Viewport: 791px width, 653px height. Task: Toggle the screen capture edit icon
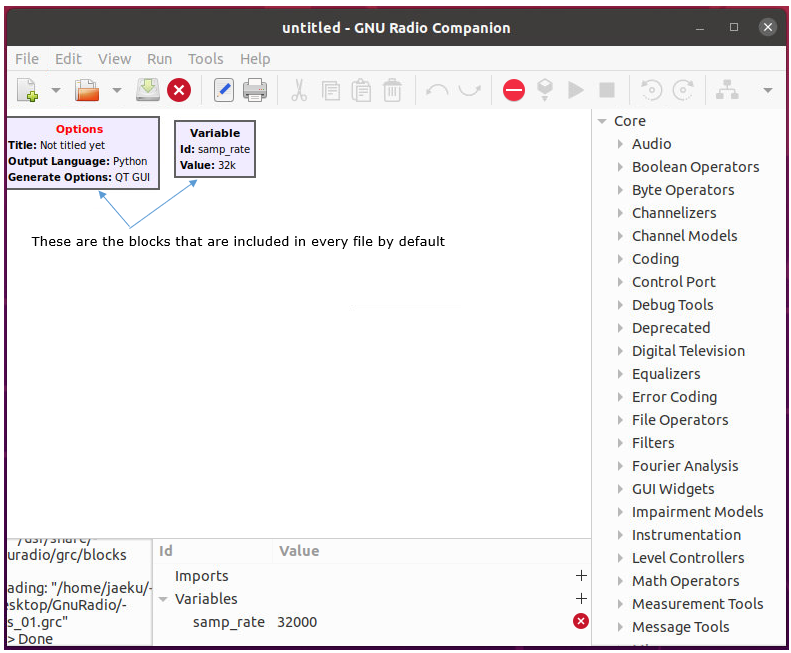(223, 90)
